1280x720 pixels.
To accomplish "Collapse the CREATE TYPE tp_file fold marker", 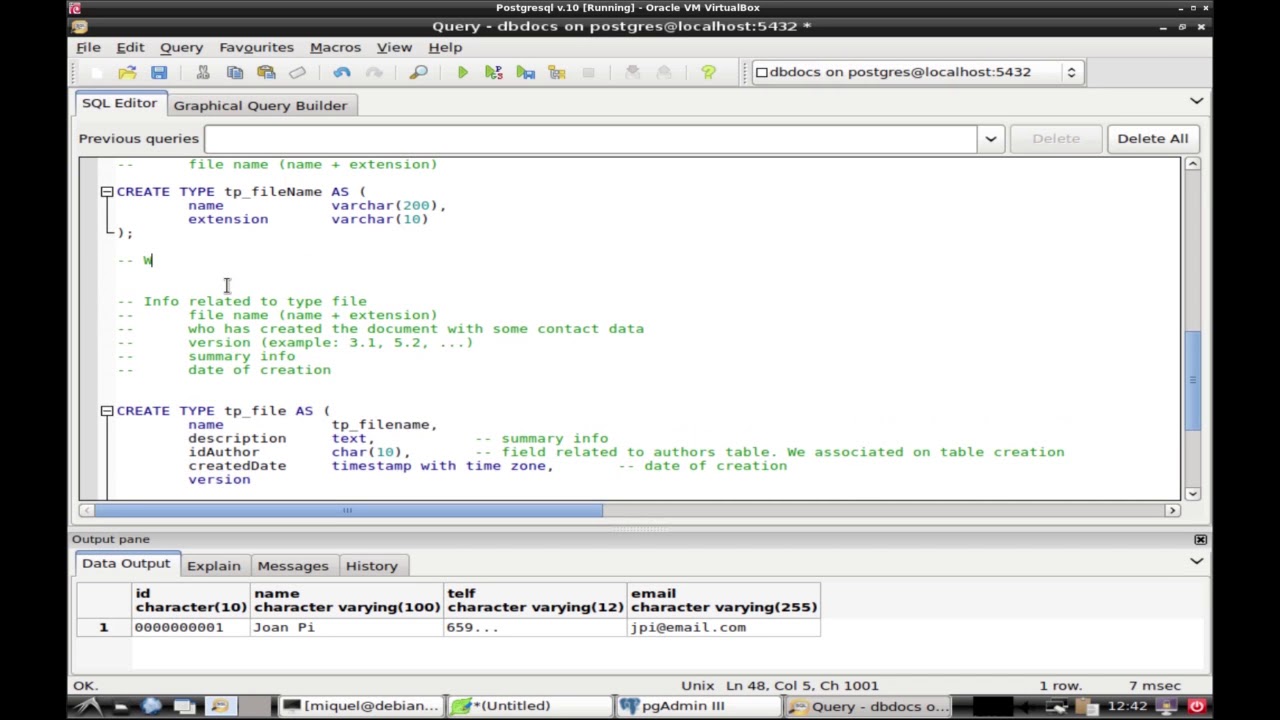I will pos(107,411).
